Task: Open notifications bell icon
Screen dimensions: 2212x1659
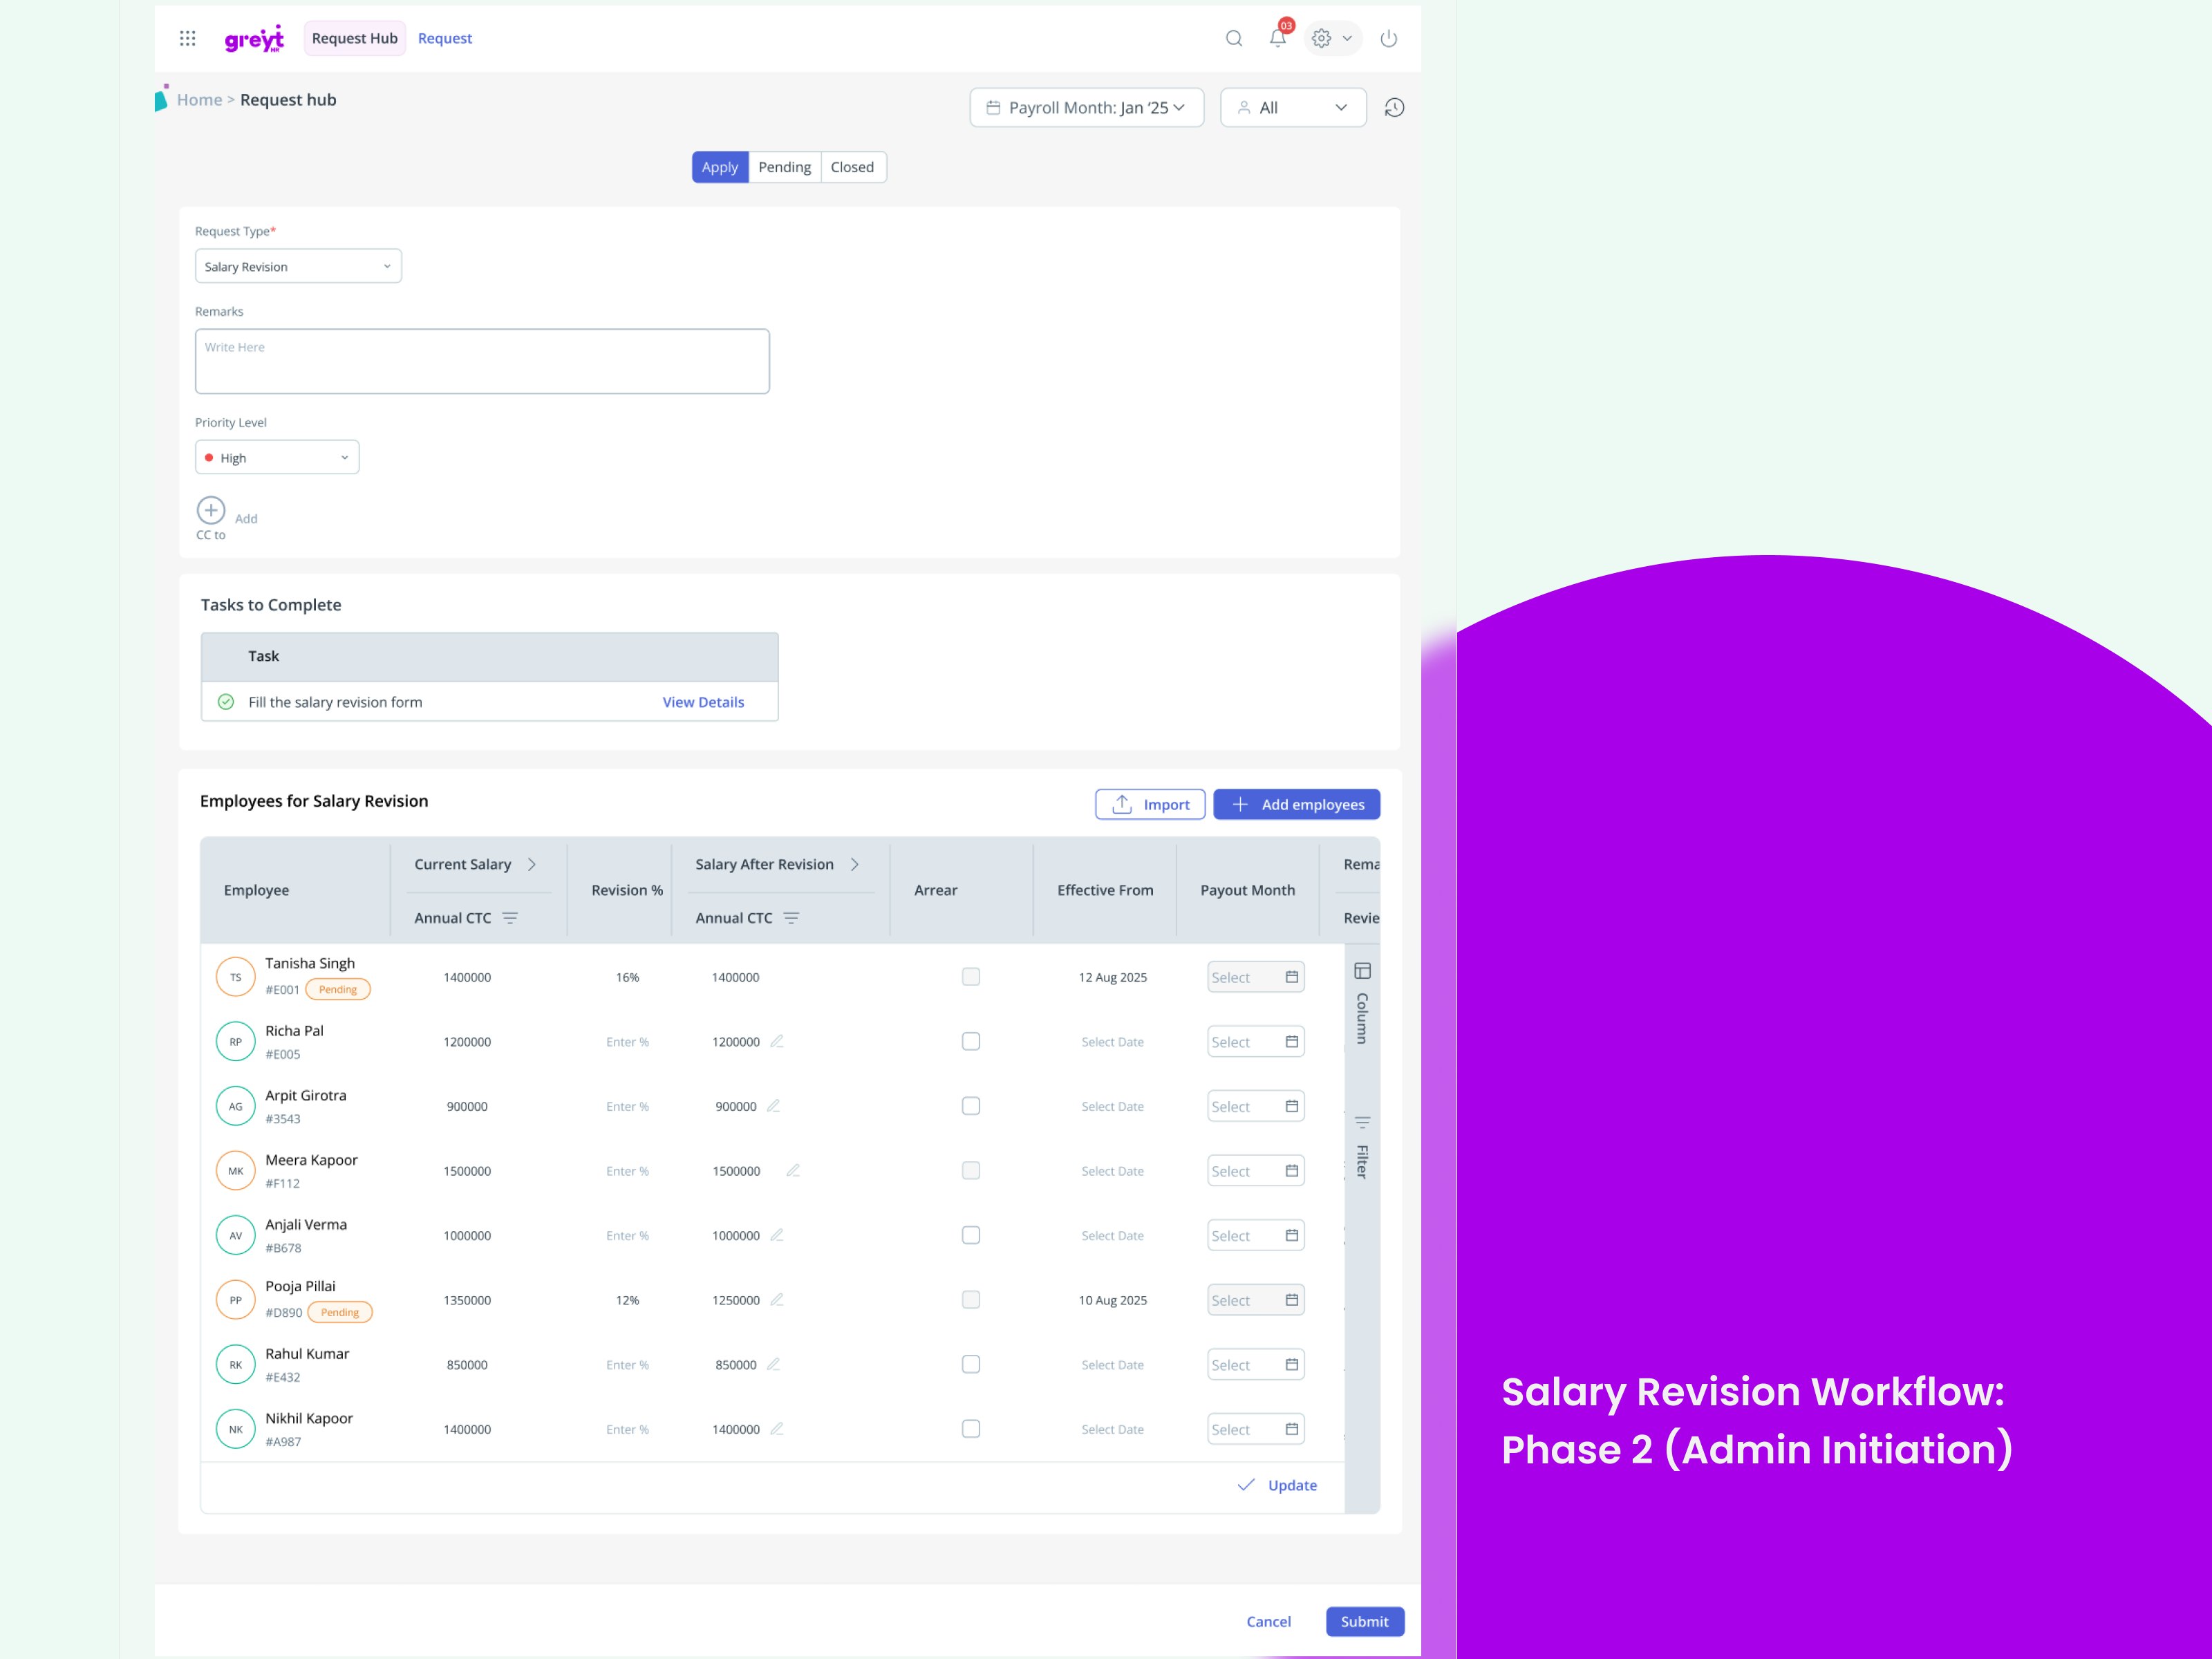Action: coord(1277,38)
